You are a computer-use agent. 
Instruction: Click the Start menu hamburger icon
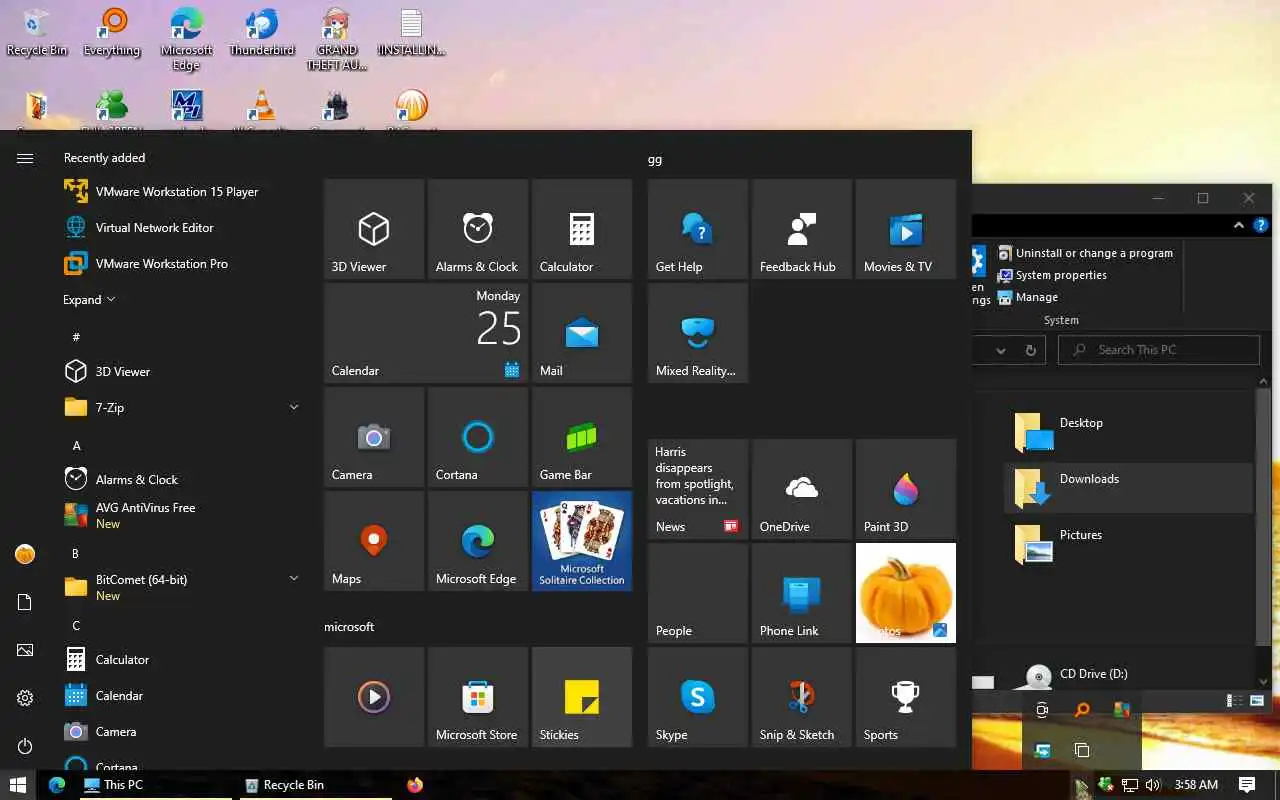(x=25, y=158)
